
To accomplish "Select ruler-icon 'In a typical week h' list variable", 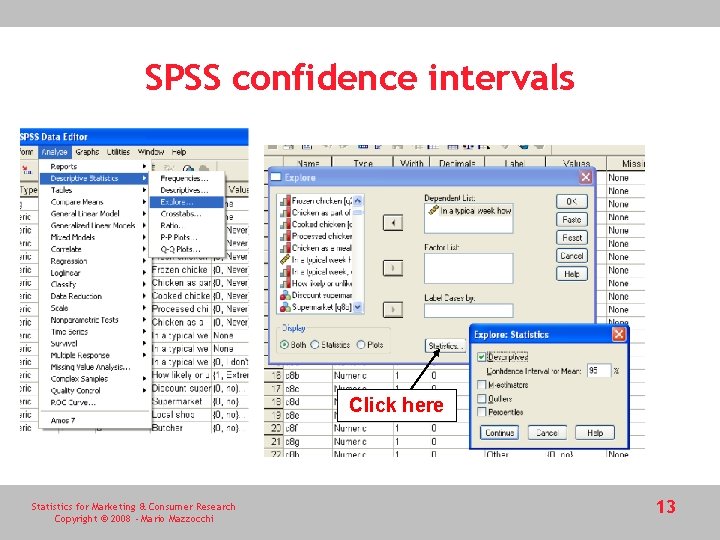I will pos(316,260).
